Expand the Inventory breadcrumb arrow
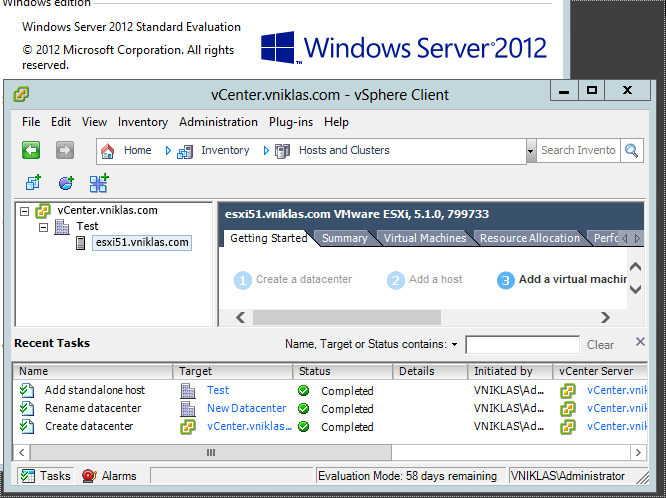The width and height of the screenshot is (666, 498). [x=266, y=151]
